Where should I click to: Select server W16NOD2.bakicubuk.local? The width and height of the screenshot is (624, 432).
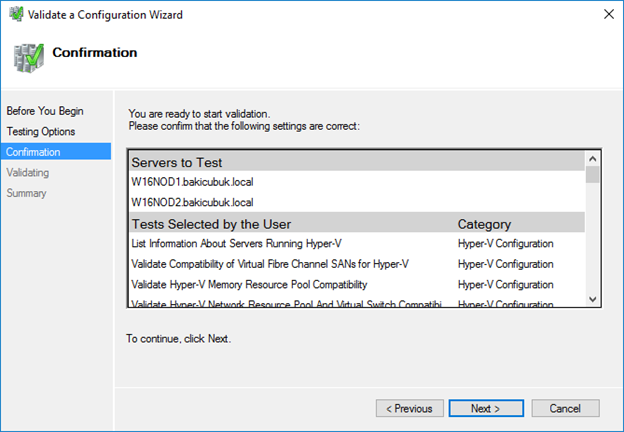pyautogui.click(x=192, y=202)
